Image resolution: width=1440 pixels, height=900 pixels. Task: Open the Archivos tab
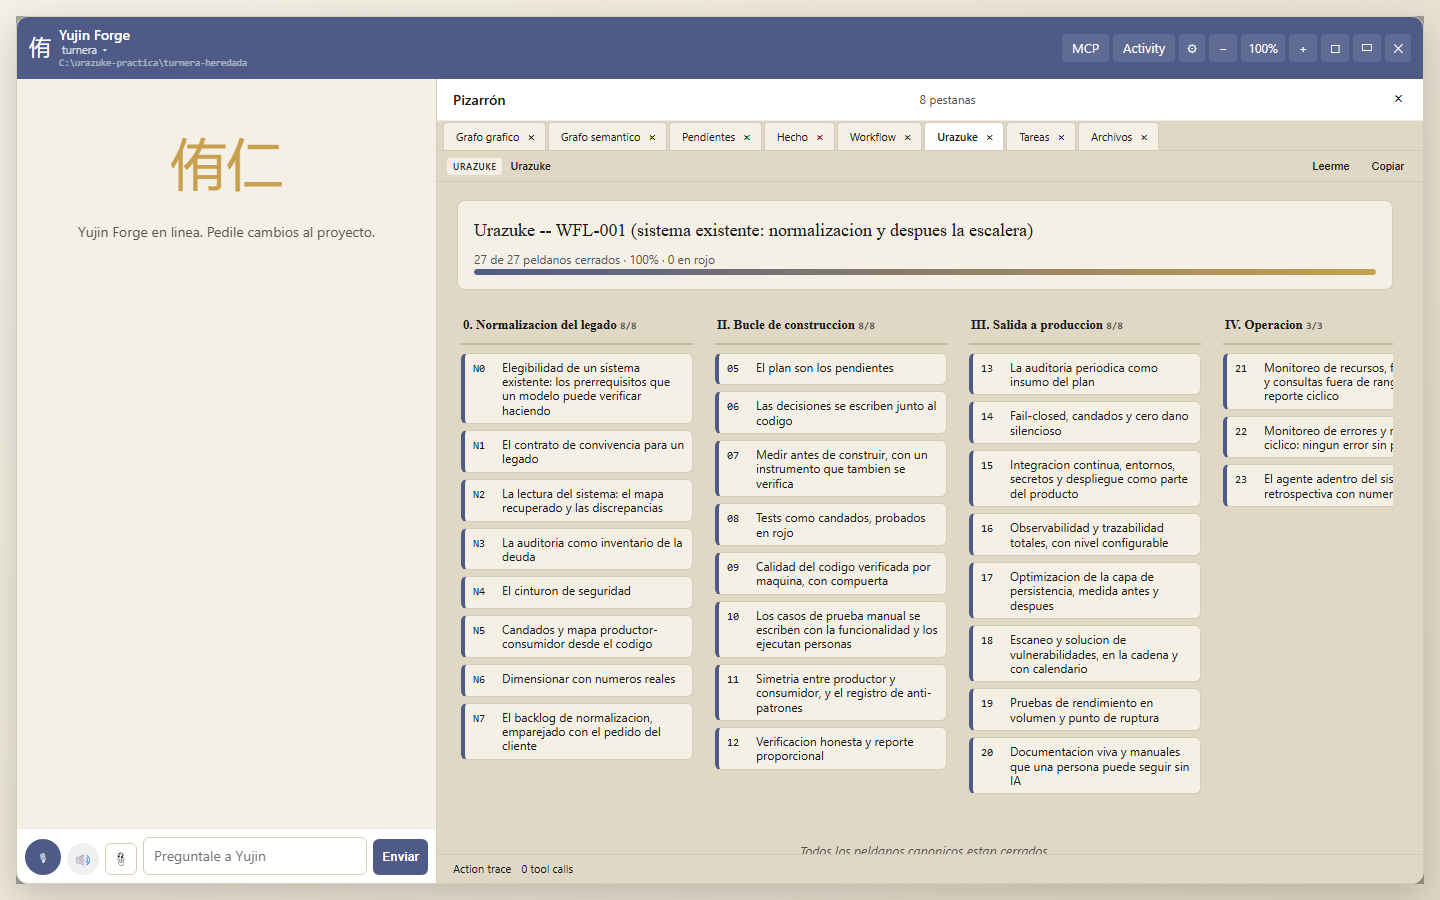click(x=1111, y=138)
